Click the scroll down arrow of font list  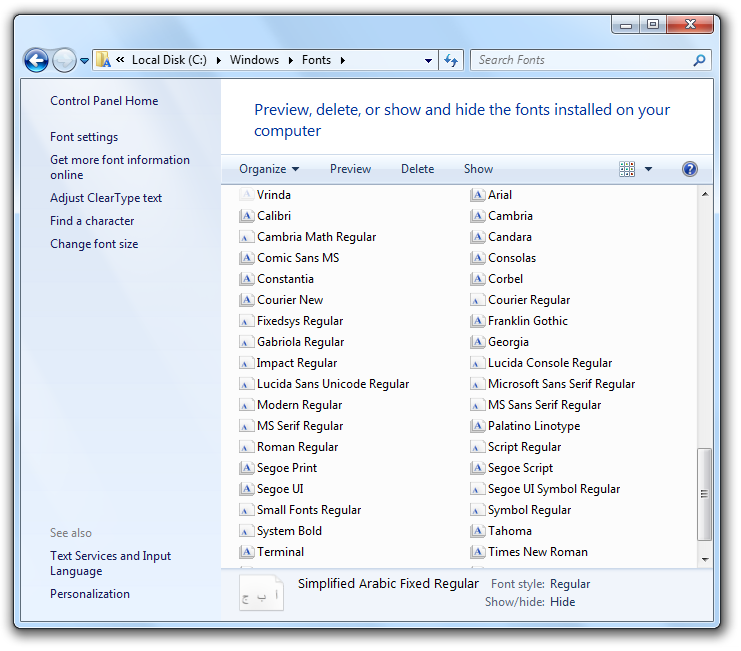(705, 559)
